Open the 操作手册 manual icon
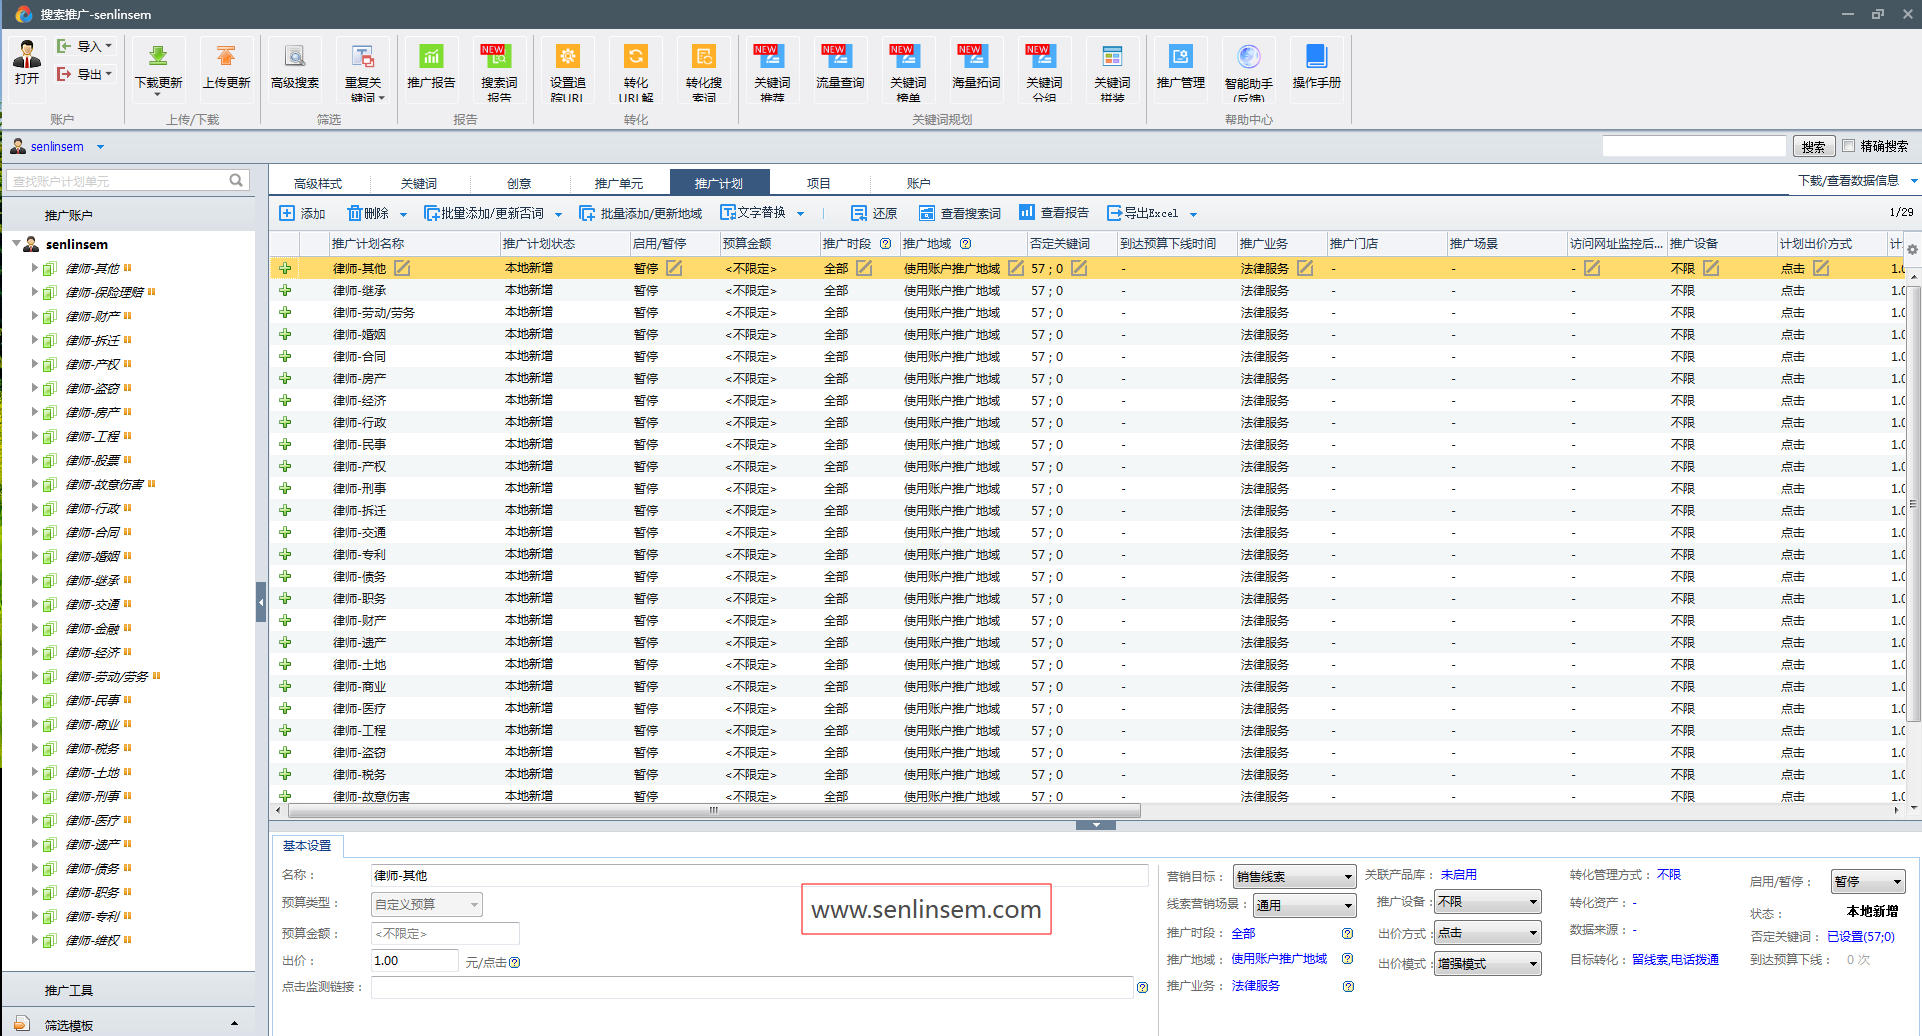Screen dimensions: 1922x1036 point(1316,58)
